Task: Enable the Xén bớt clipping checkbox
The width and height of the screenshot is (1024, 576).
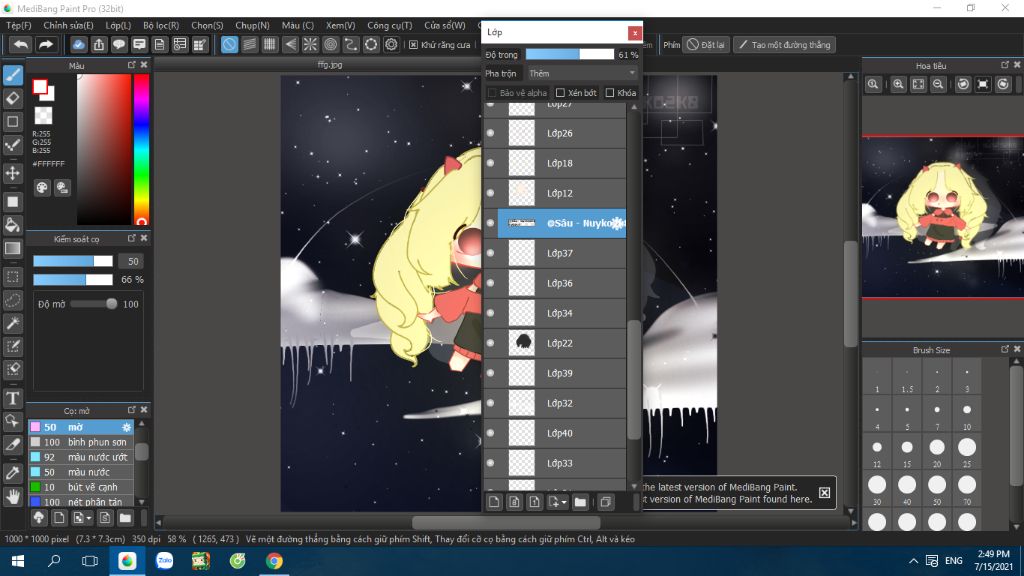Action: [560, 93]
